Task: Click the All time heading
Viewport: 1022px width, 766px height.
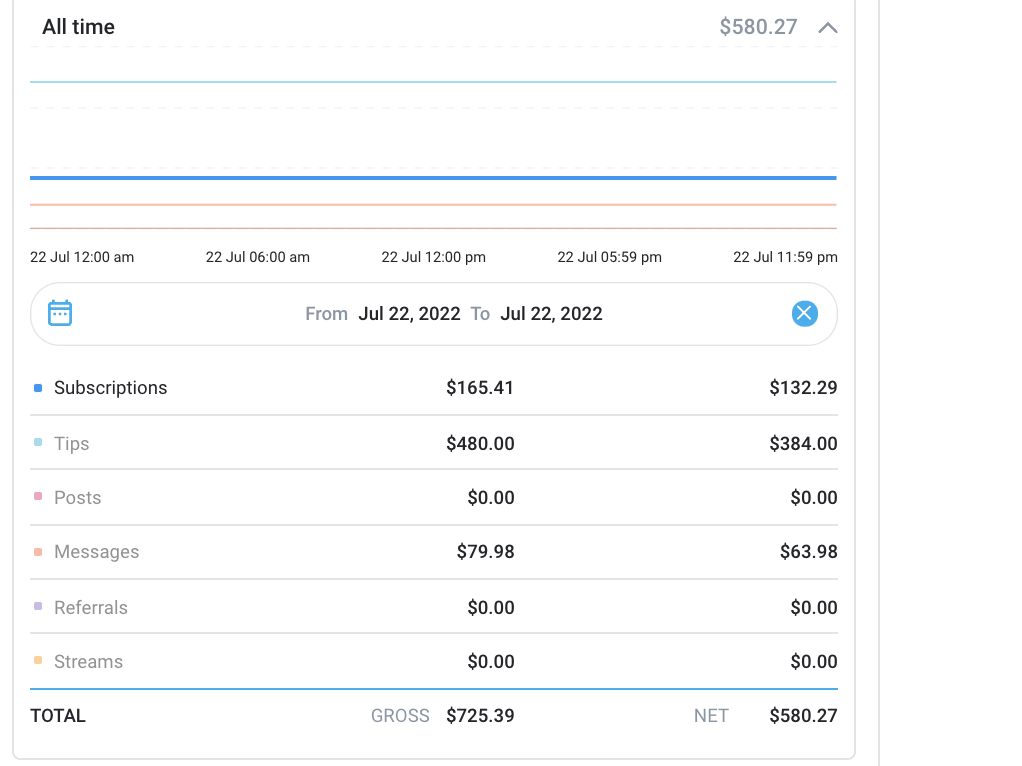Action: pyautogui.click(x=78, y=27)
